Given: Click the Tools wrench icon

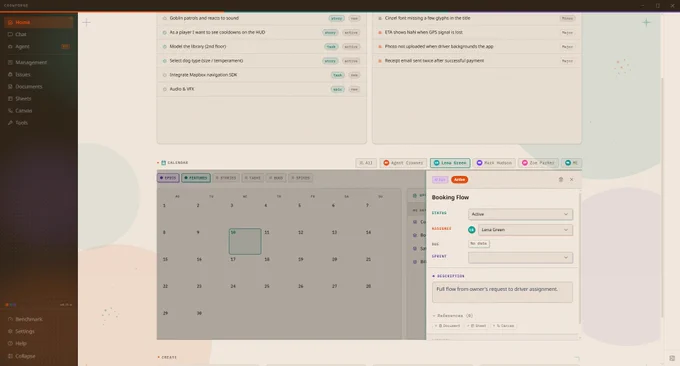Looking at the screenshot, I should coord(10,123).
